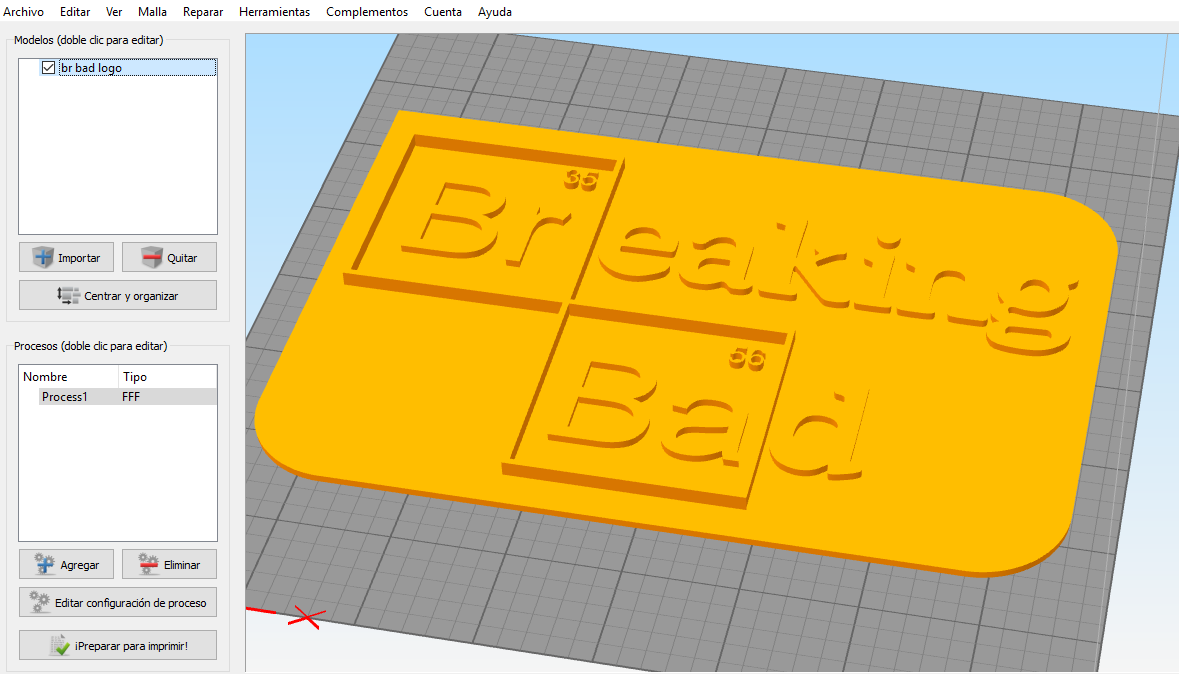Click the Importar button

pos(66,257)
